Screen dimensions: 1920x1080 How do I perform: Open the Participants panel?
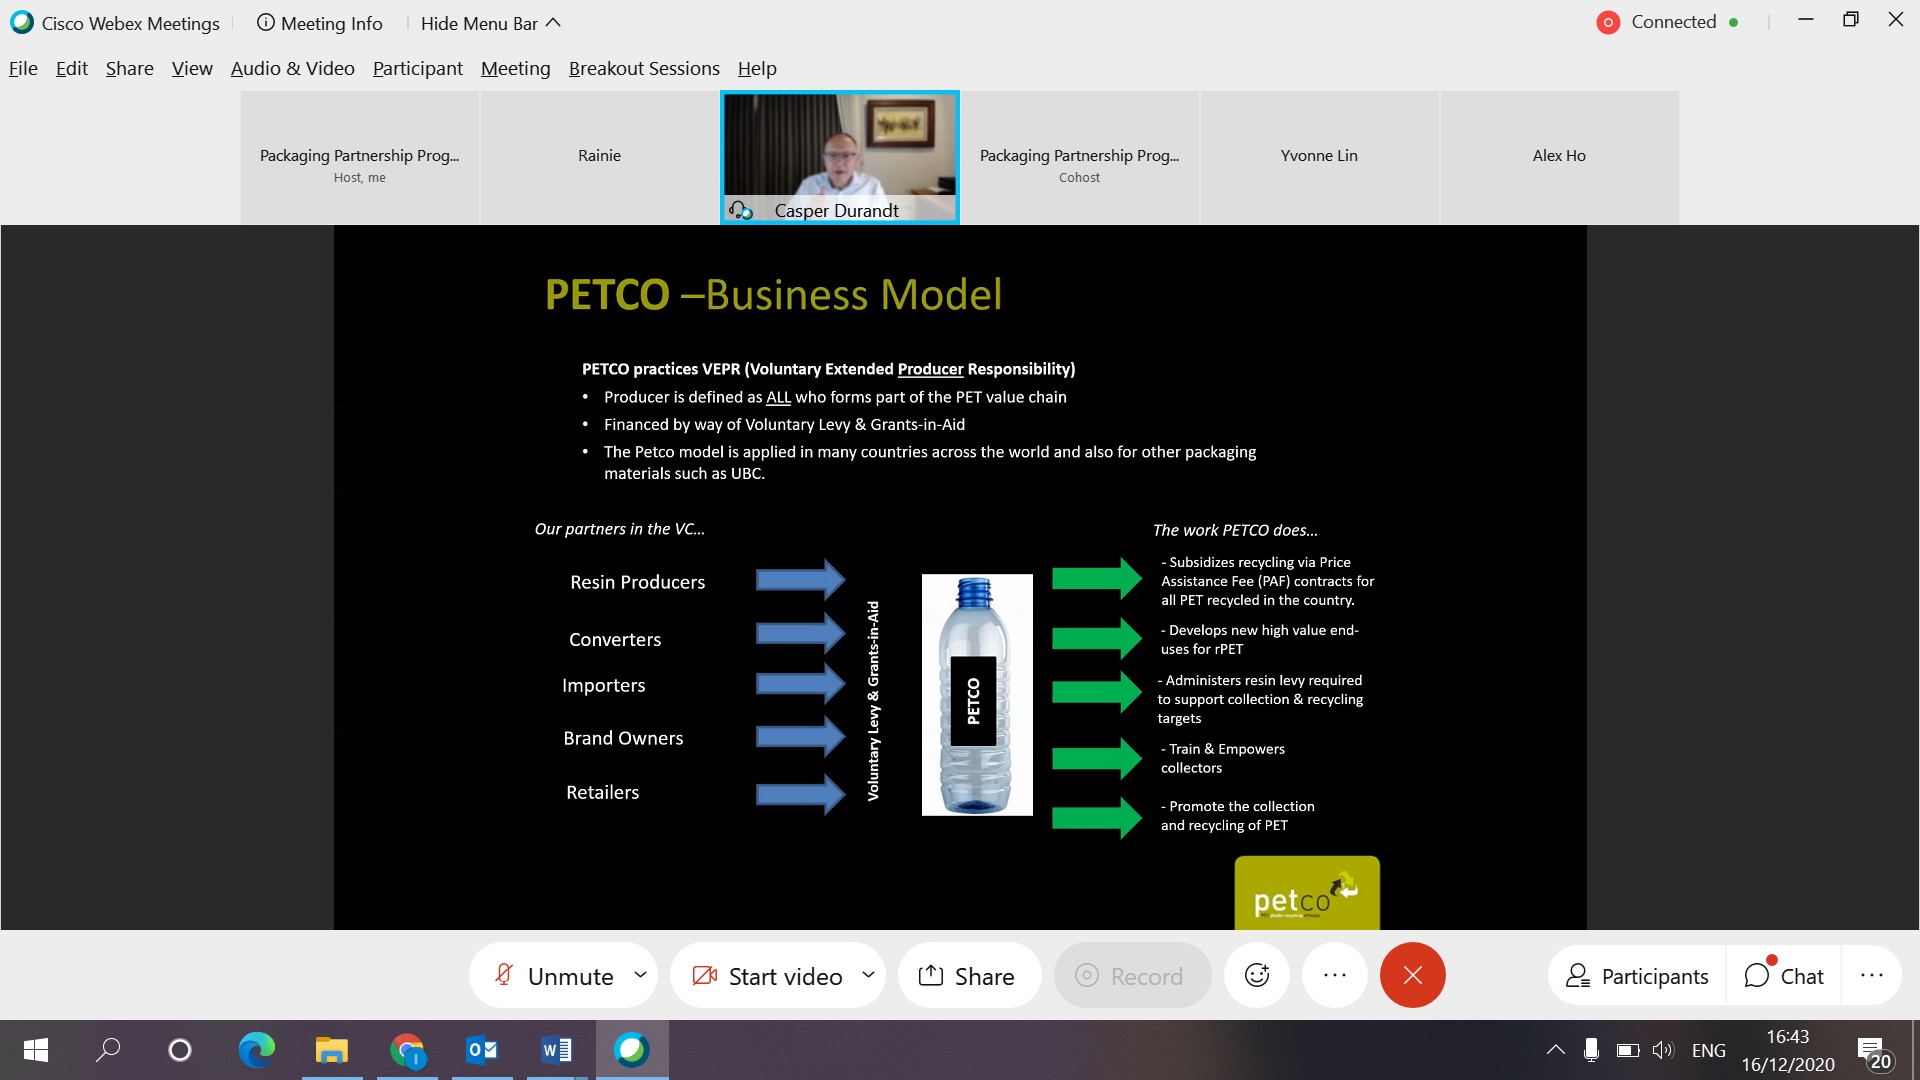1637,976
